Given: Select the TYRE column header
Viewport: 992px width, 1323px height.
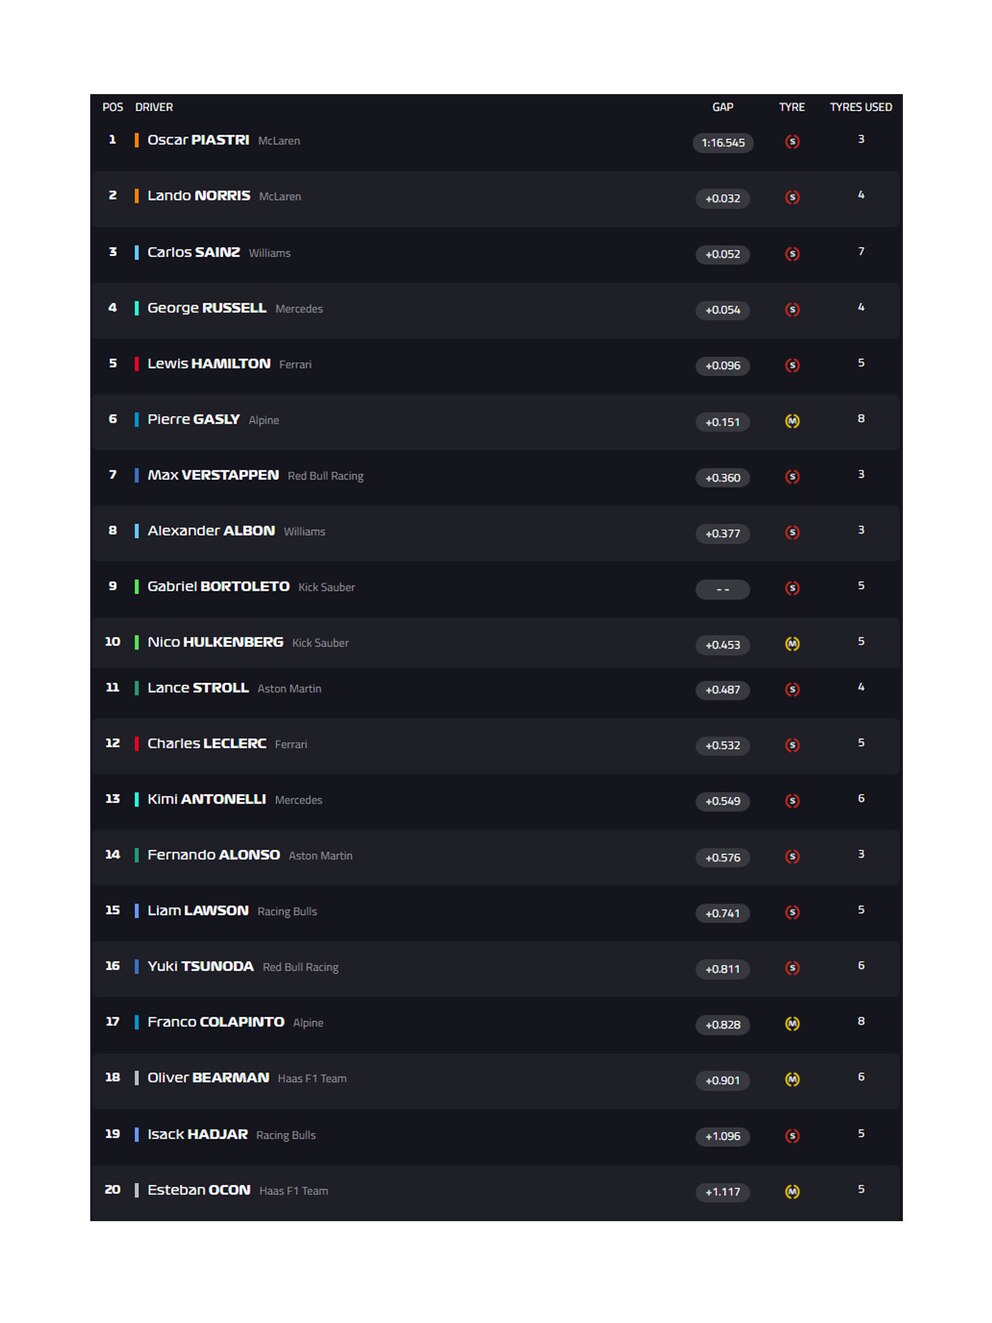Looking at the screenshot, I should [791, 107].
